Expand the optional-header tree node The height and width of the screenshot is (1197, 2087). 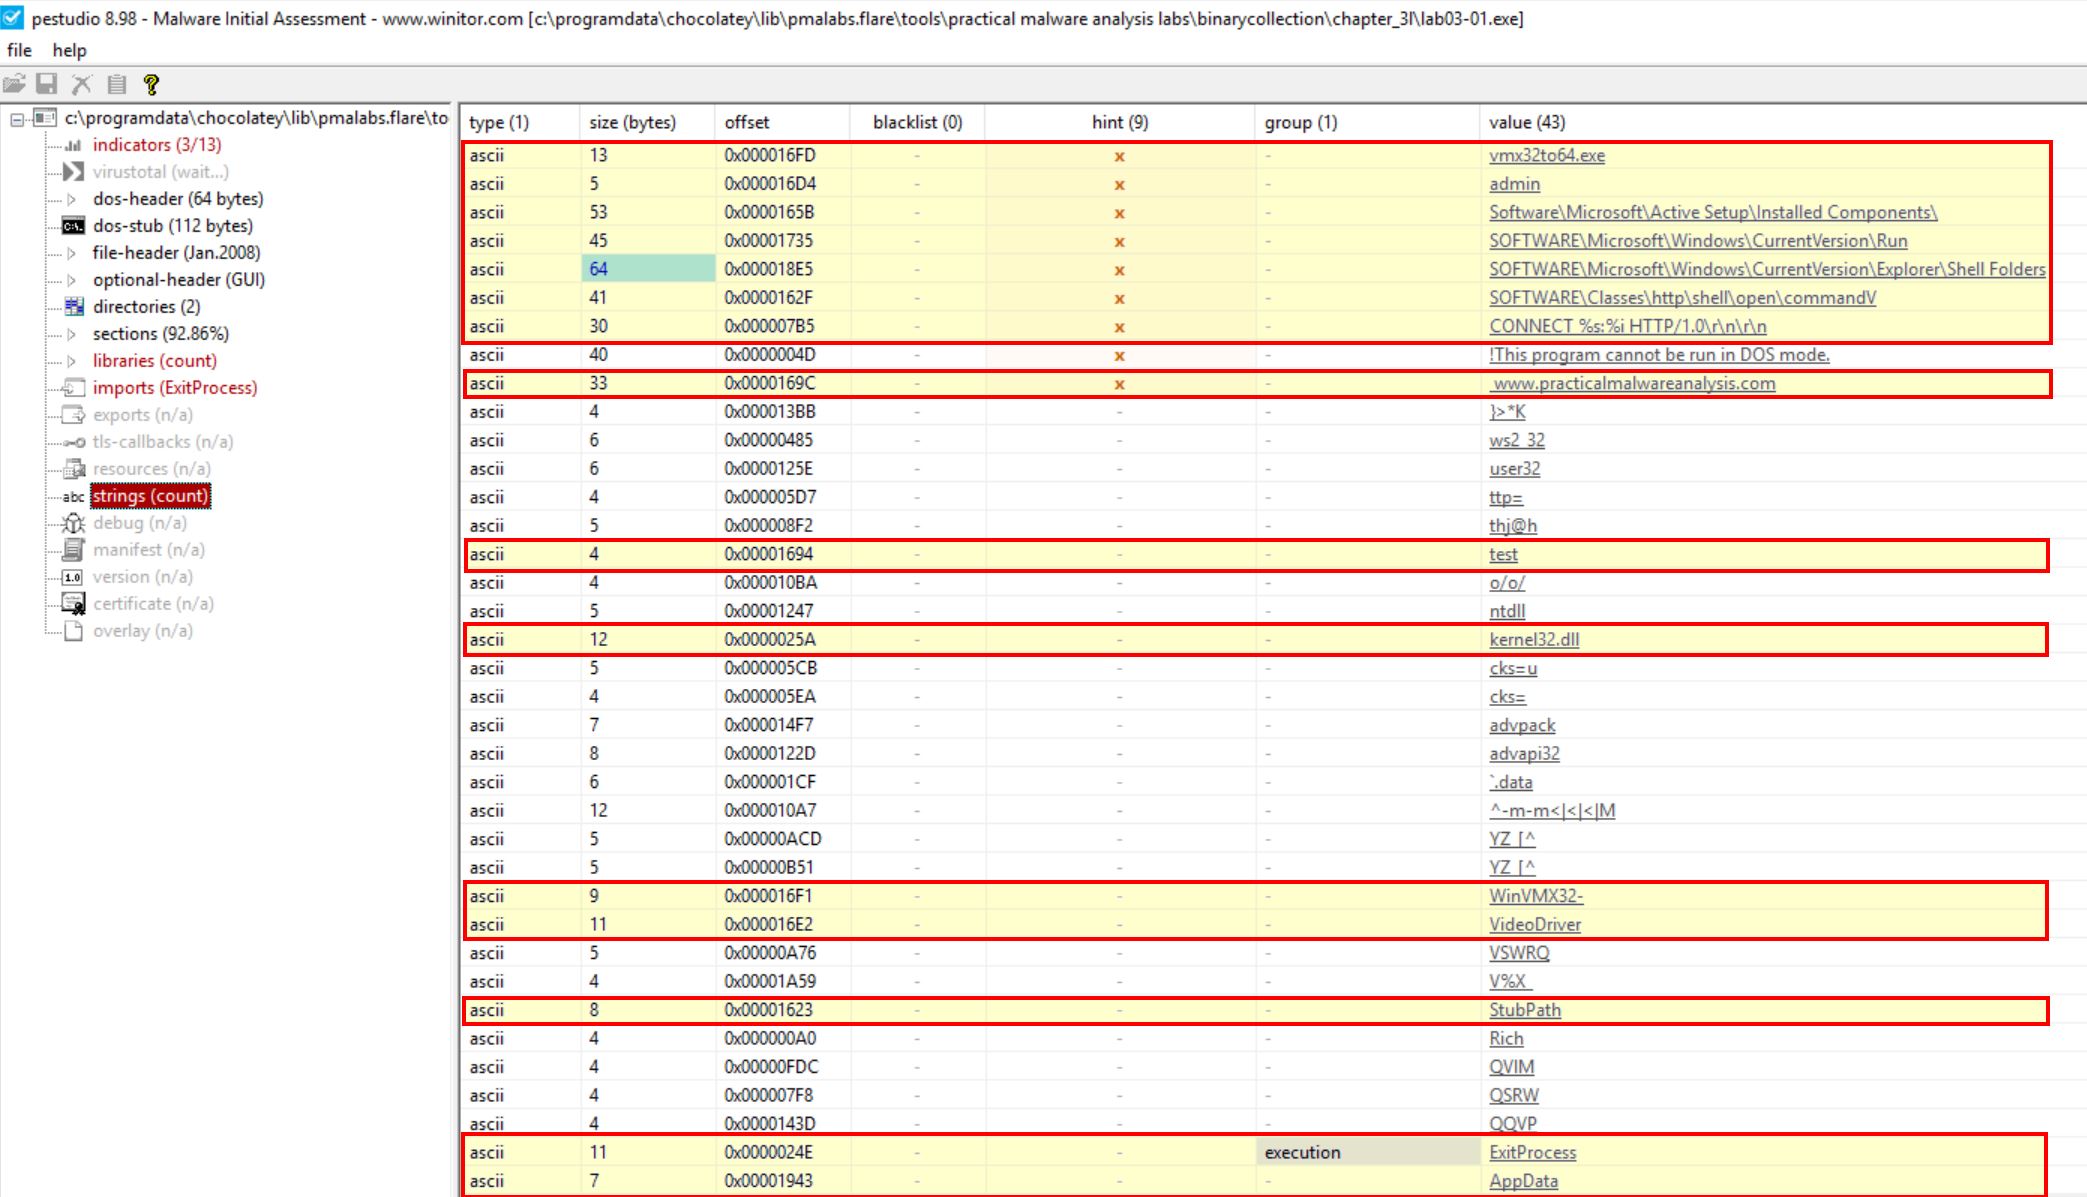click(72, 280)
